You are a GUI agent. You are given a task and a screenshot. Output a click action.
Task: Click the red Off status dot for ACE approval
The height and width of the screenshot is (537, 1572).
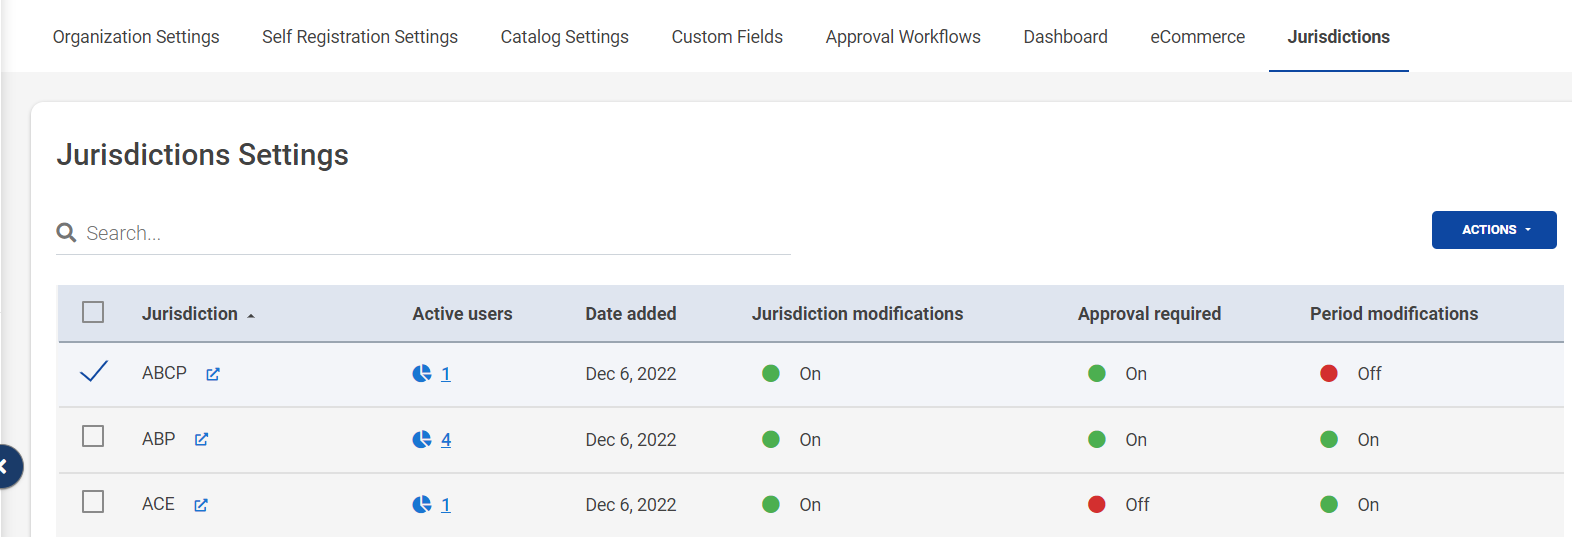(1097, 505)
